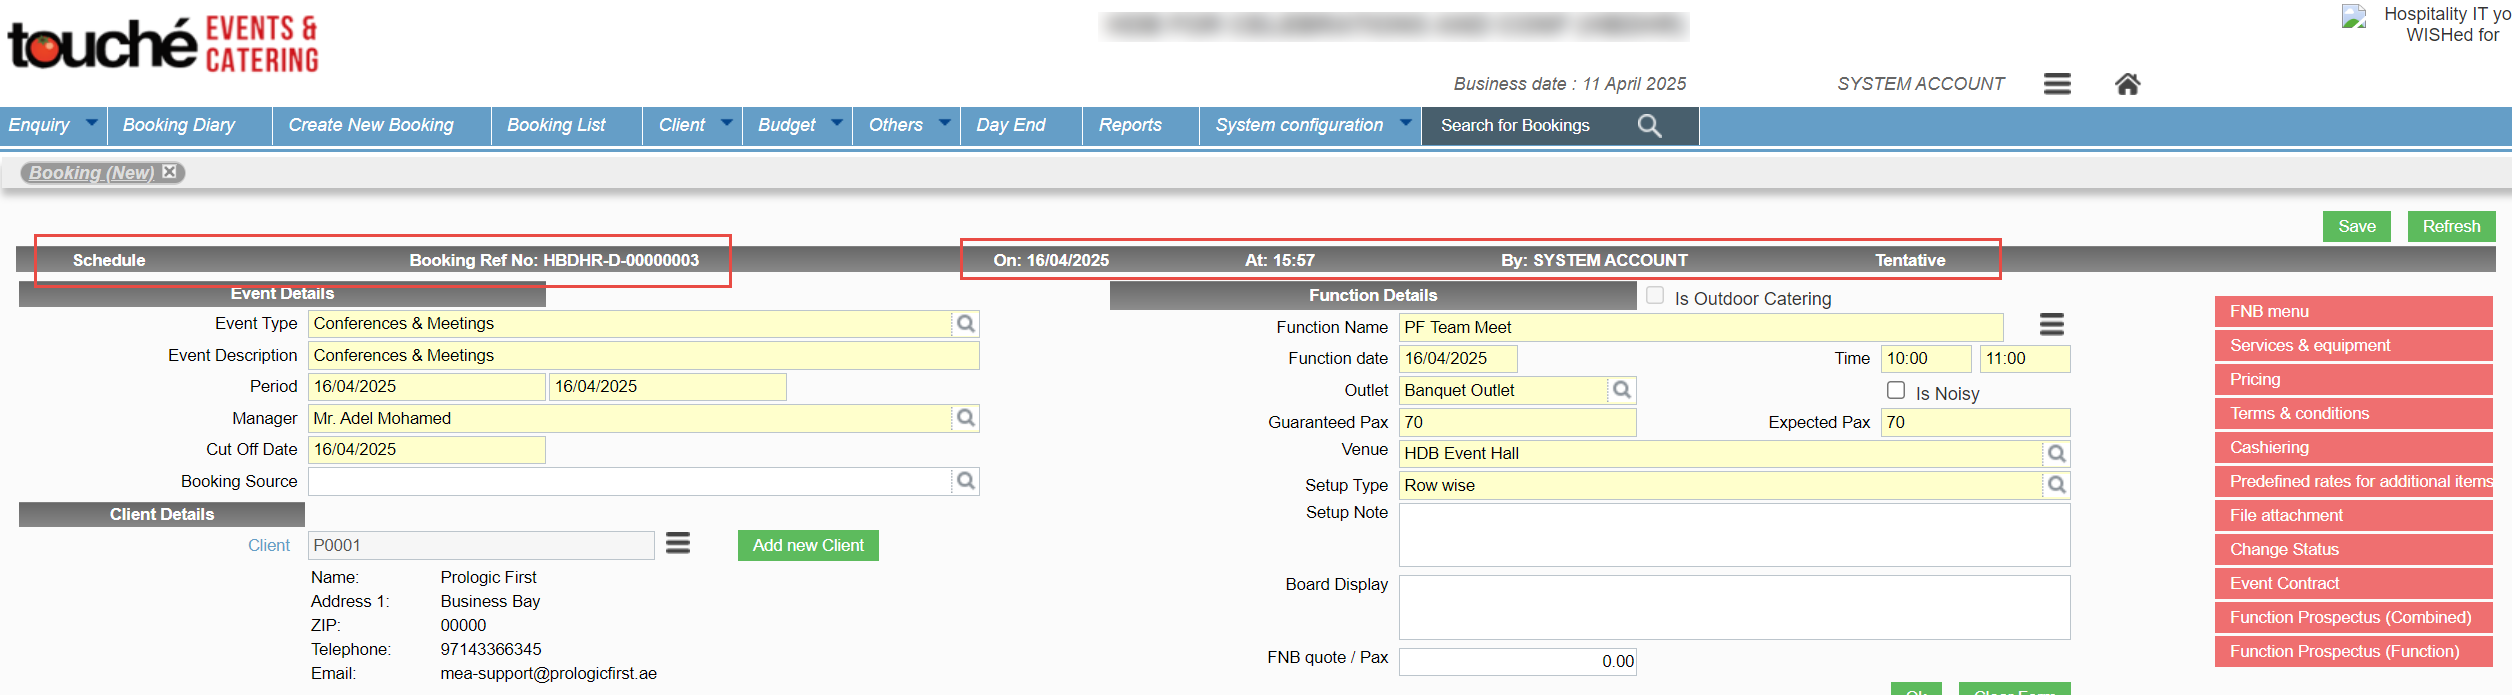Viewport: 2512px width, 695px height.
Task: Click the list icon next to Client field
Action: pos(678,543)
